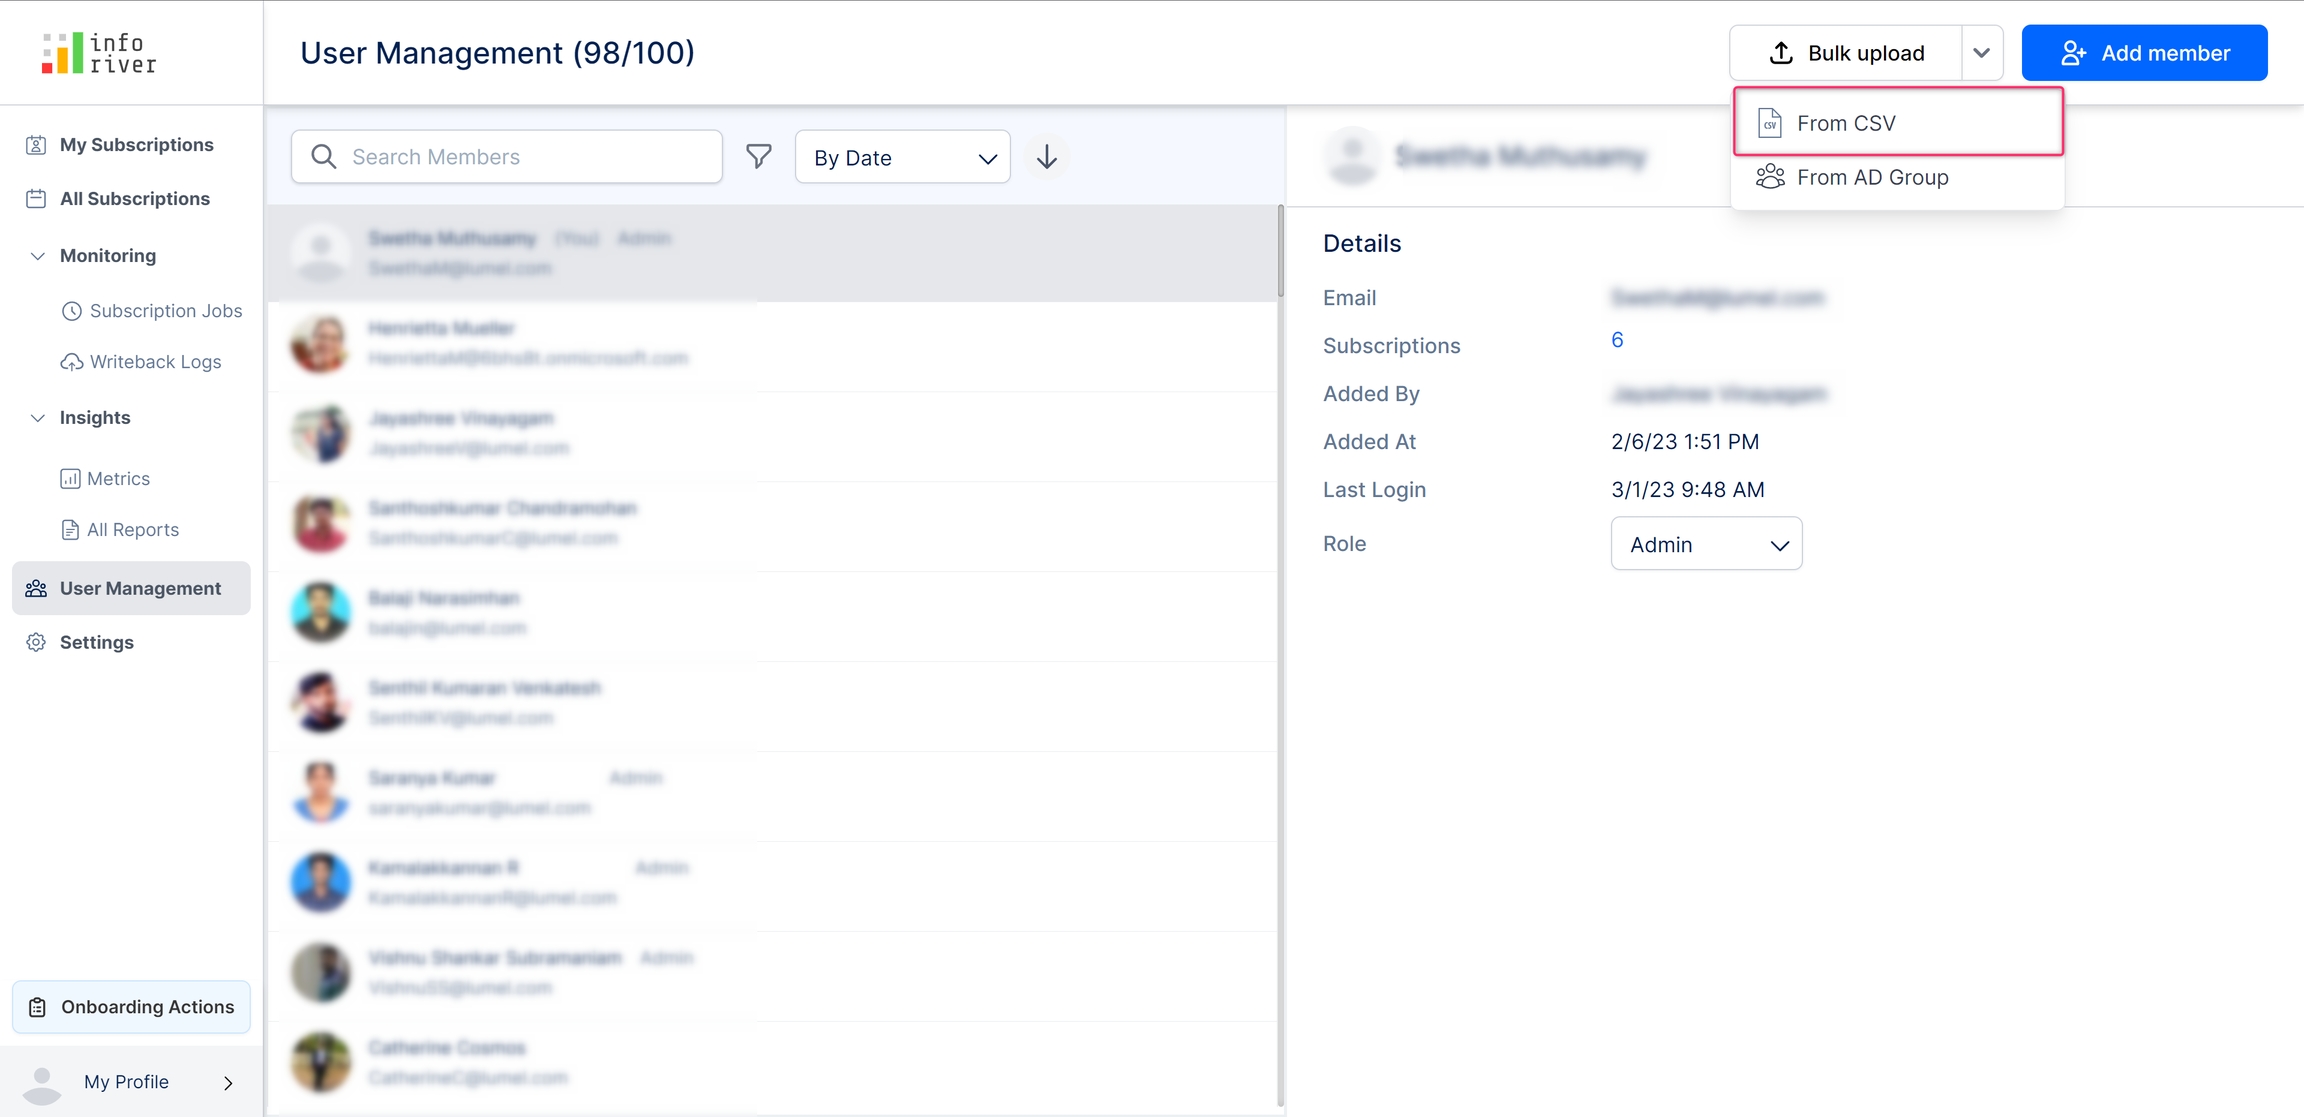Screen dimensions: 2304x1117
Task: Close the Bulk upload dropdown arrow
Action: tap(1981, 53)
